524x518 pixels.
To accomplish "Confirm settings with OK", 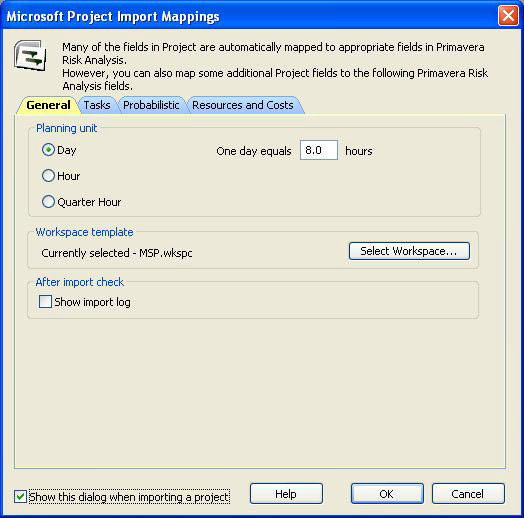I will (x=387, y=494).
